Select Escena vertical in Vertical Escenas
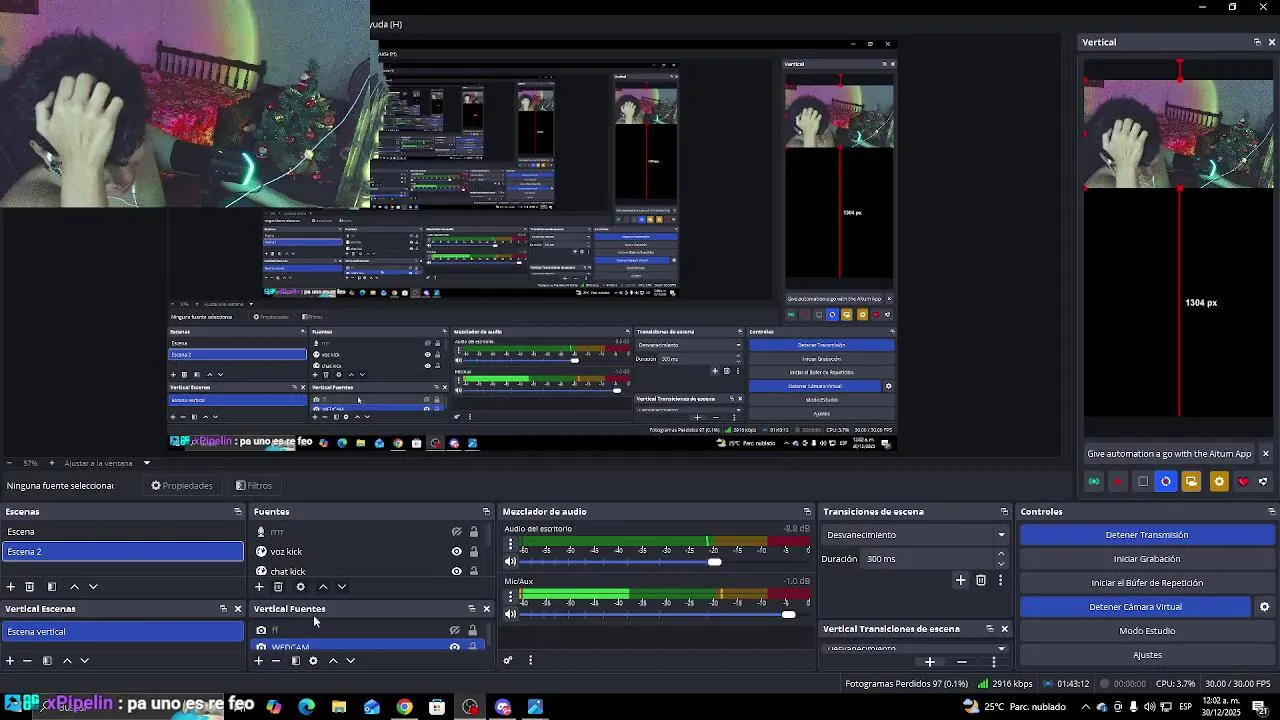The width and height of the screenshot is (1280, 720). [x=122, y=632]
